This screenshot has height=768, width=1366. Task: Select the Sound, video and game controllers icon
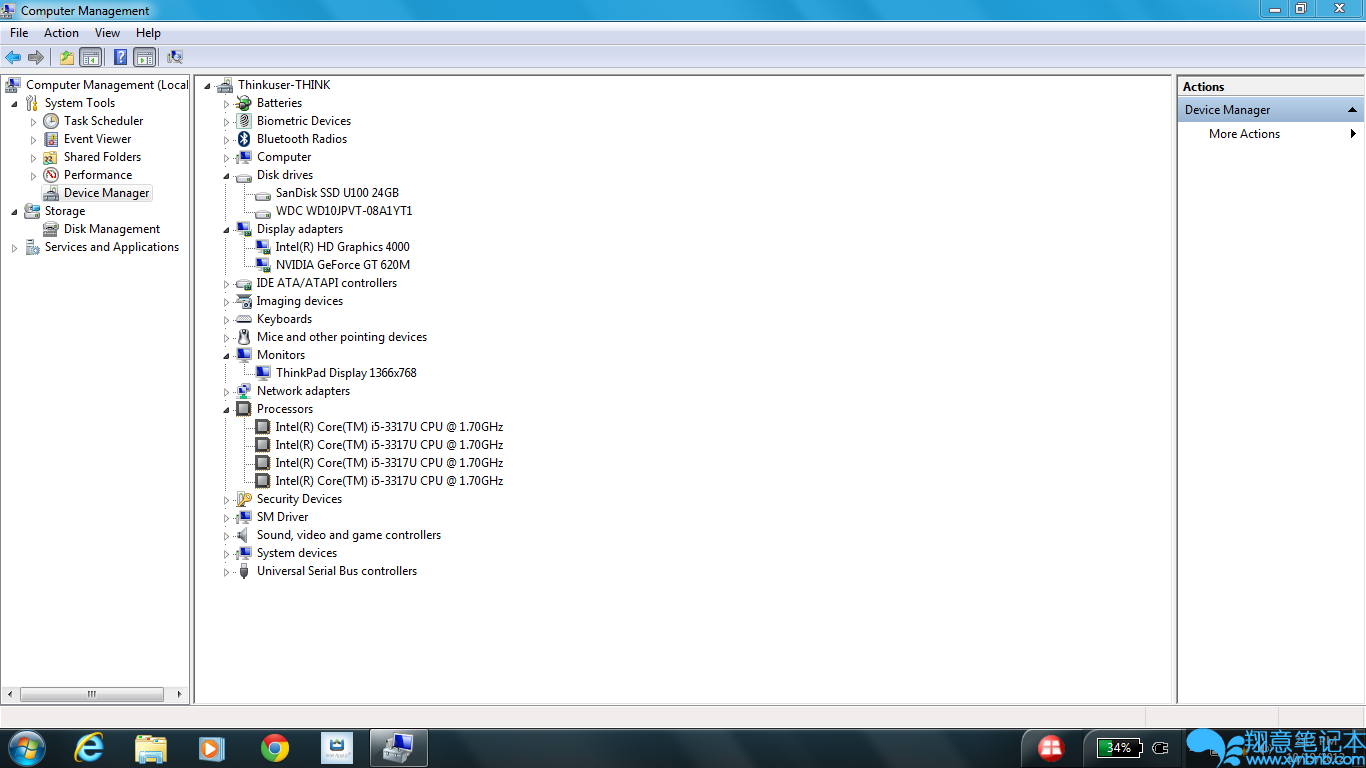coord(244,535)
